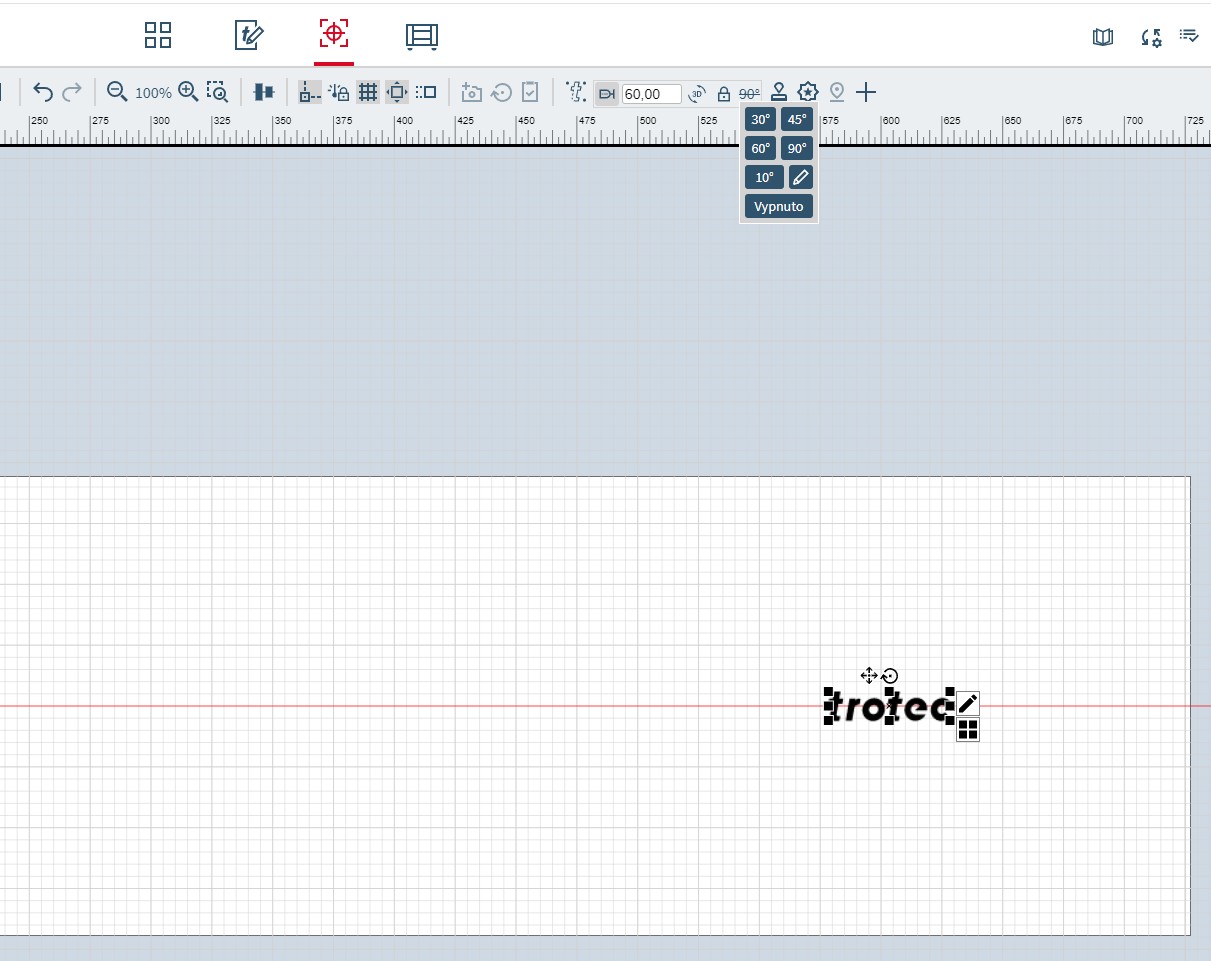Toggle the strikethrough 90° snap option

point(749,94)
